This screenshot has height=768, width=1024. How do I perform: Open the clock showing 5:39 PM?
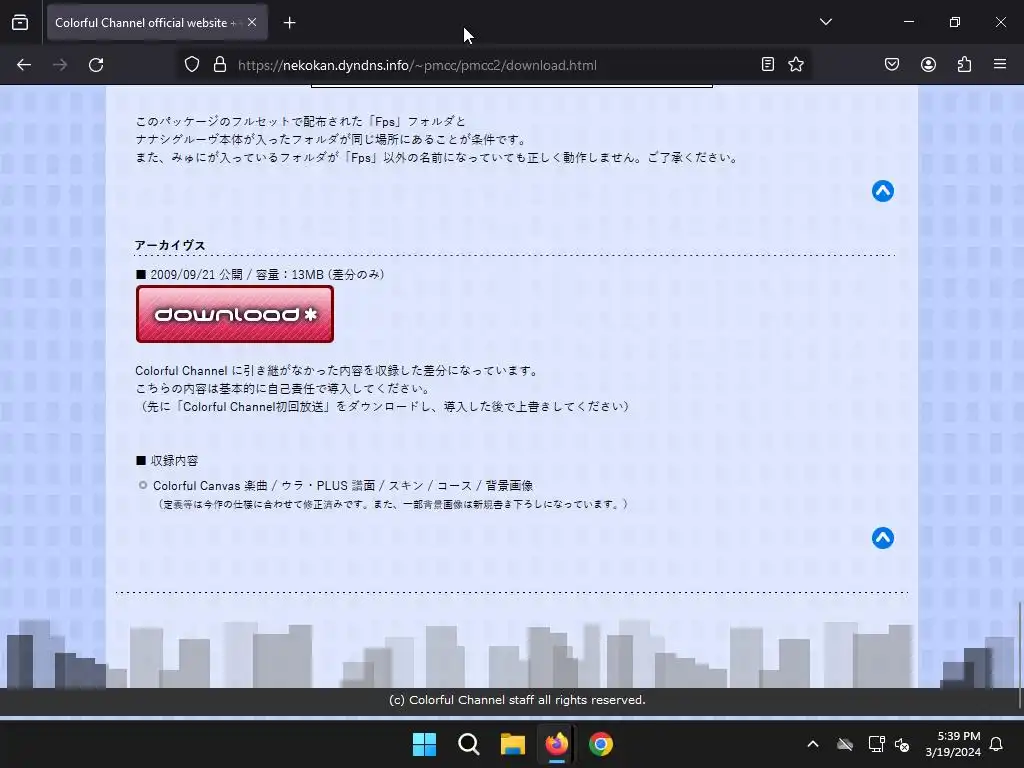[x=953, y=744]
